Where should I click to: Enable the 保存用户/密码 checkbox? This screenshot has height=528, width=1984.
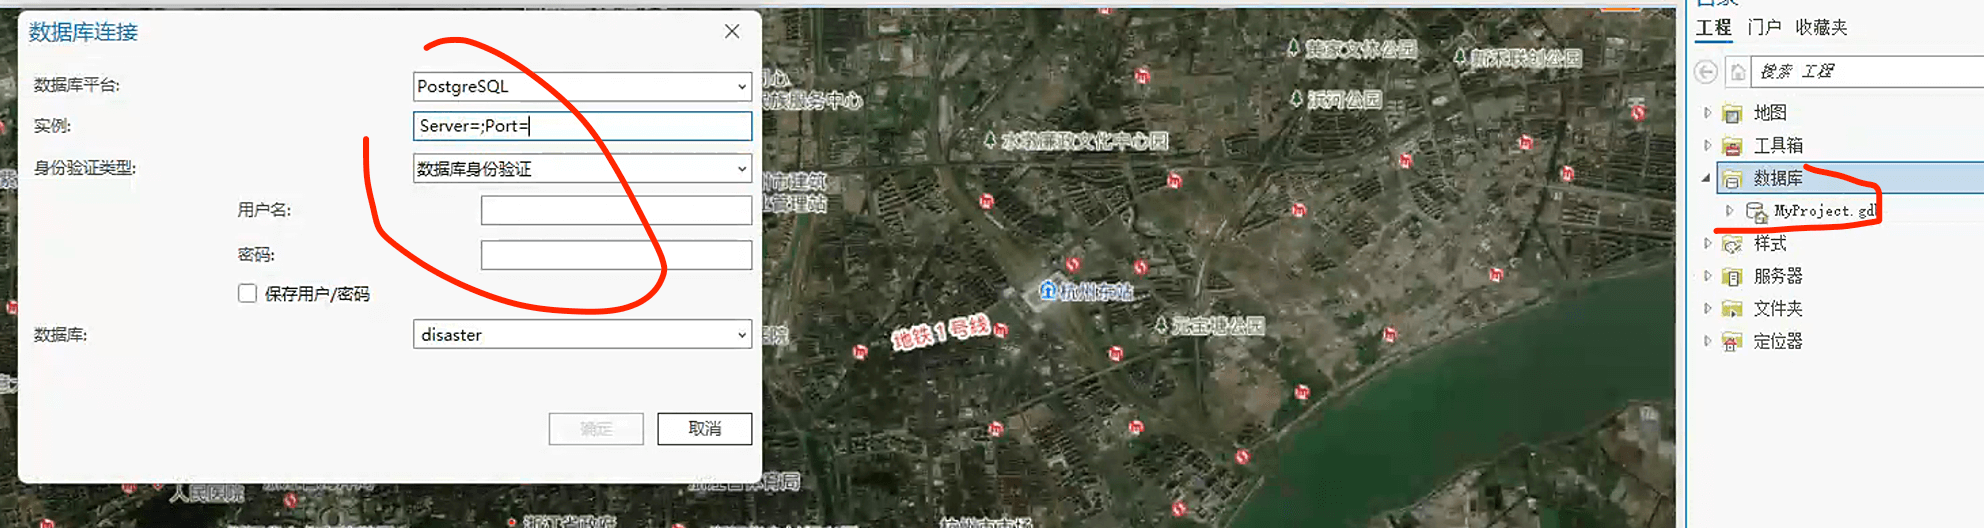pyautogui.click(x=247, y=293)
